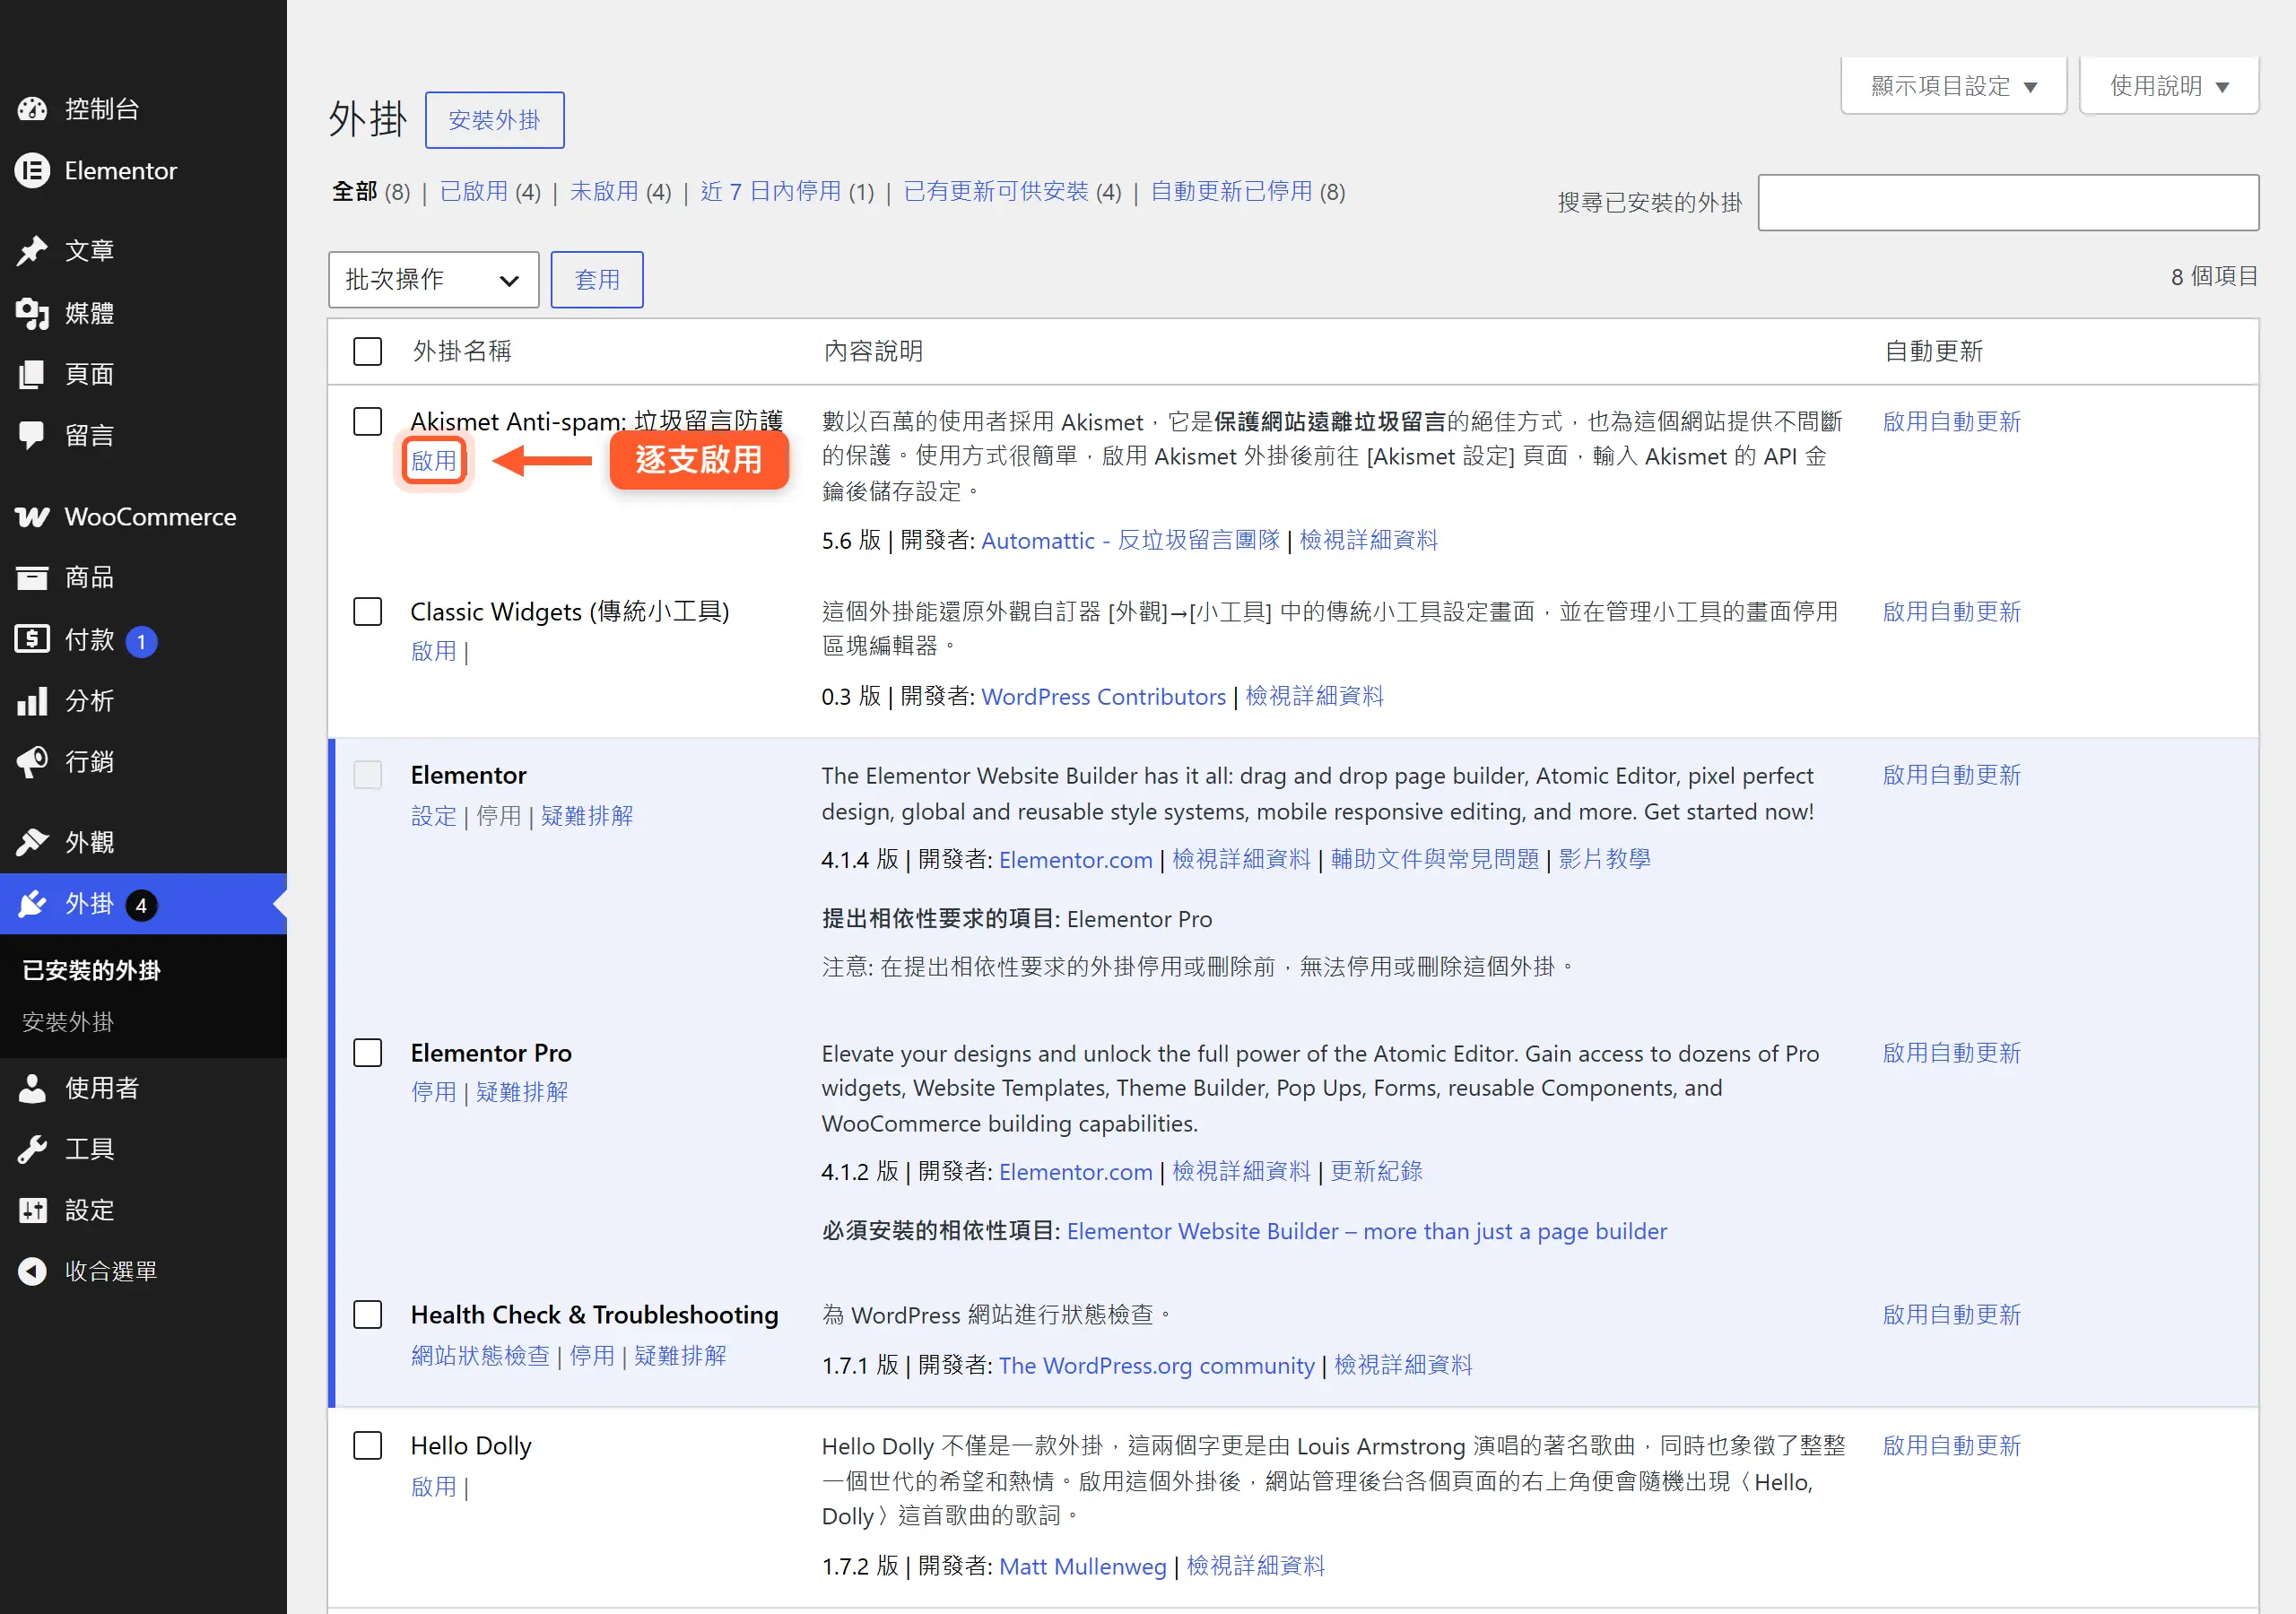Show 自動更新已停用 plugins
Screen dimensions: 2296x1614
(1231, 191)
